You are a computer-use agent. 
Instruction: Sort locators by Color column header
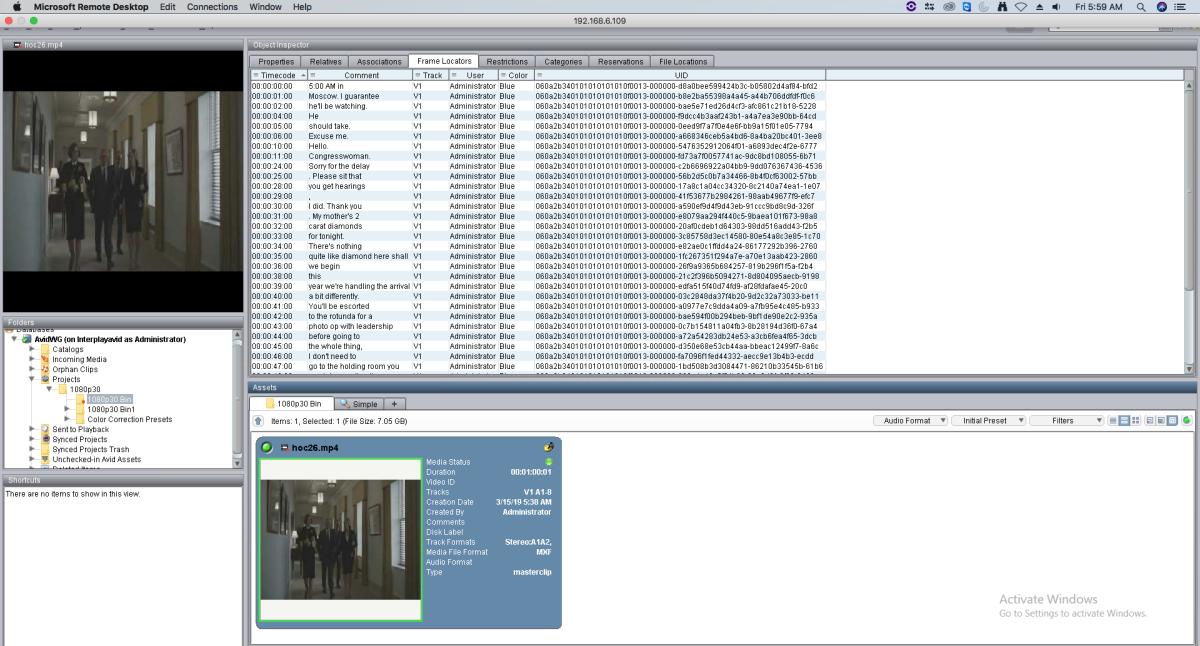click(x=516, y=75)
